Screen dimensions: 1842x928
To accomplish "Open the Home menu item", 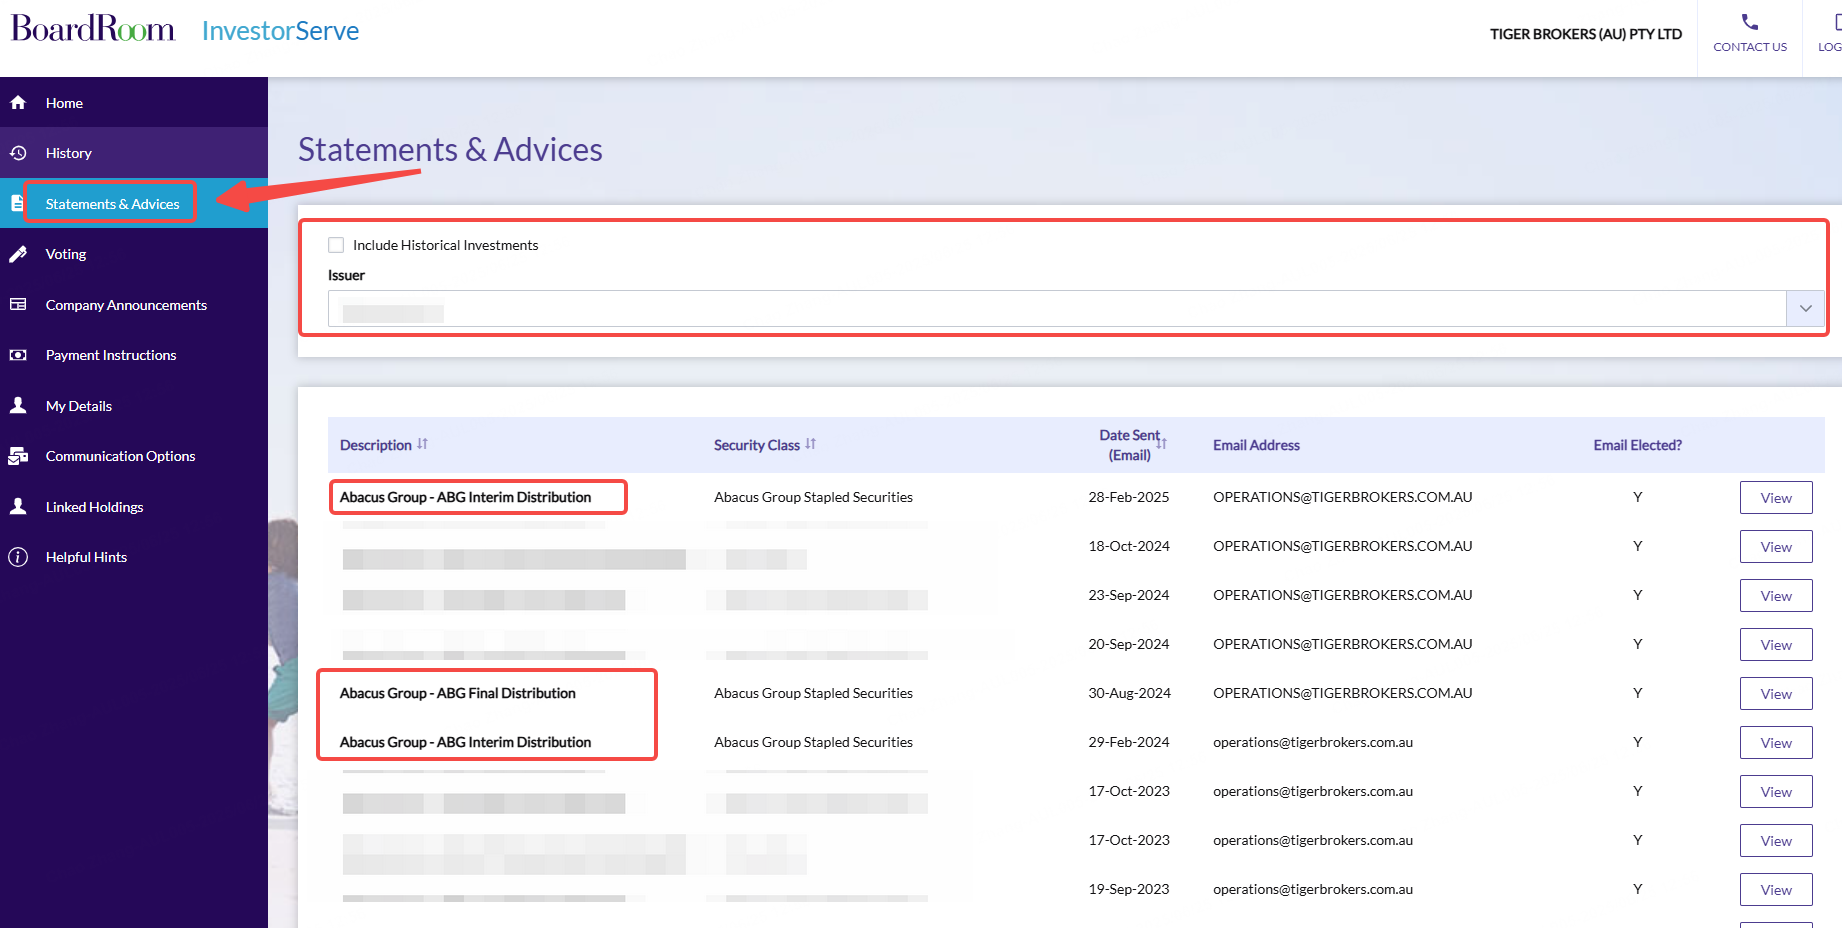I will click(x=134, y=103).
